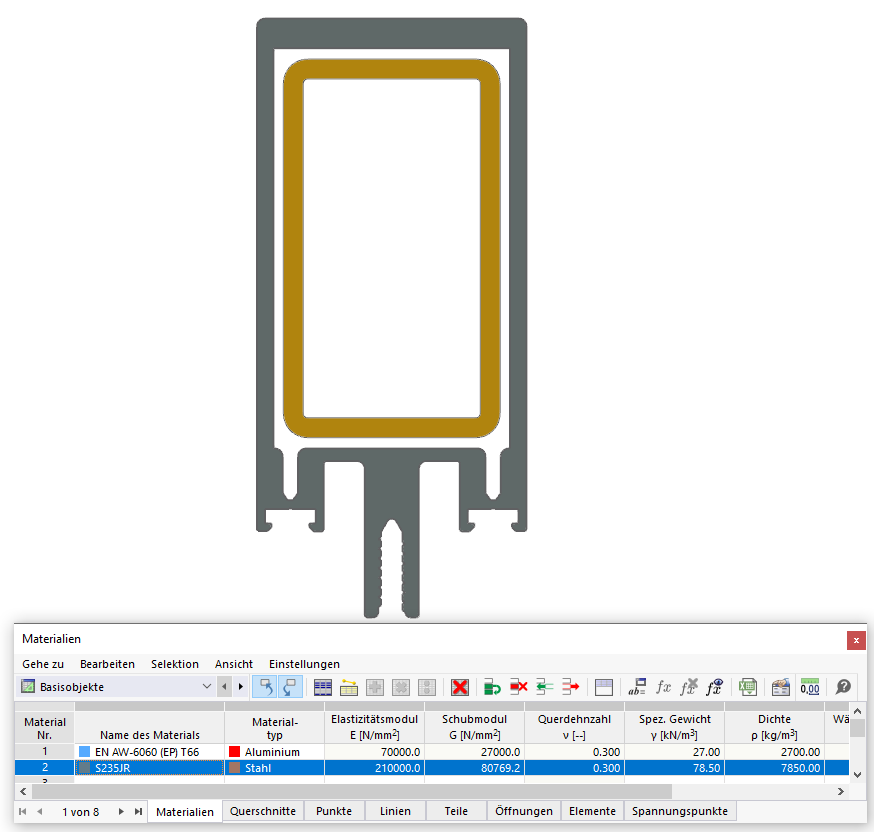The height and width of the screenshot is (832, 874).
Task: Click red color swatch of Aluminium type
Action: pyautogui.click(x=235, y=751)
